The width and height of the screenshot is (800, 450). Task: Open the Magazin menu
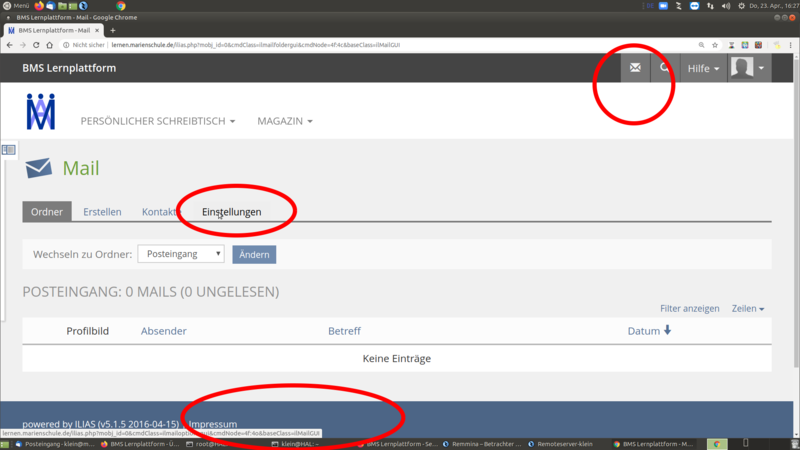(284, 121)
